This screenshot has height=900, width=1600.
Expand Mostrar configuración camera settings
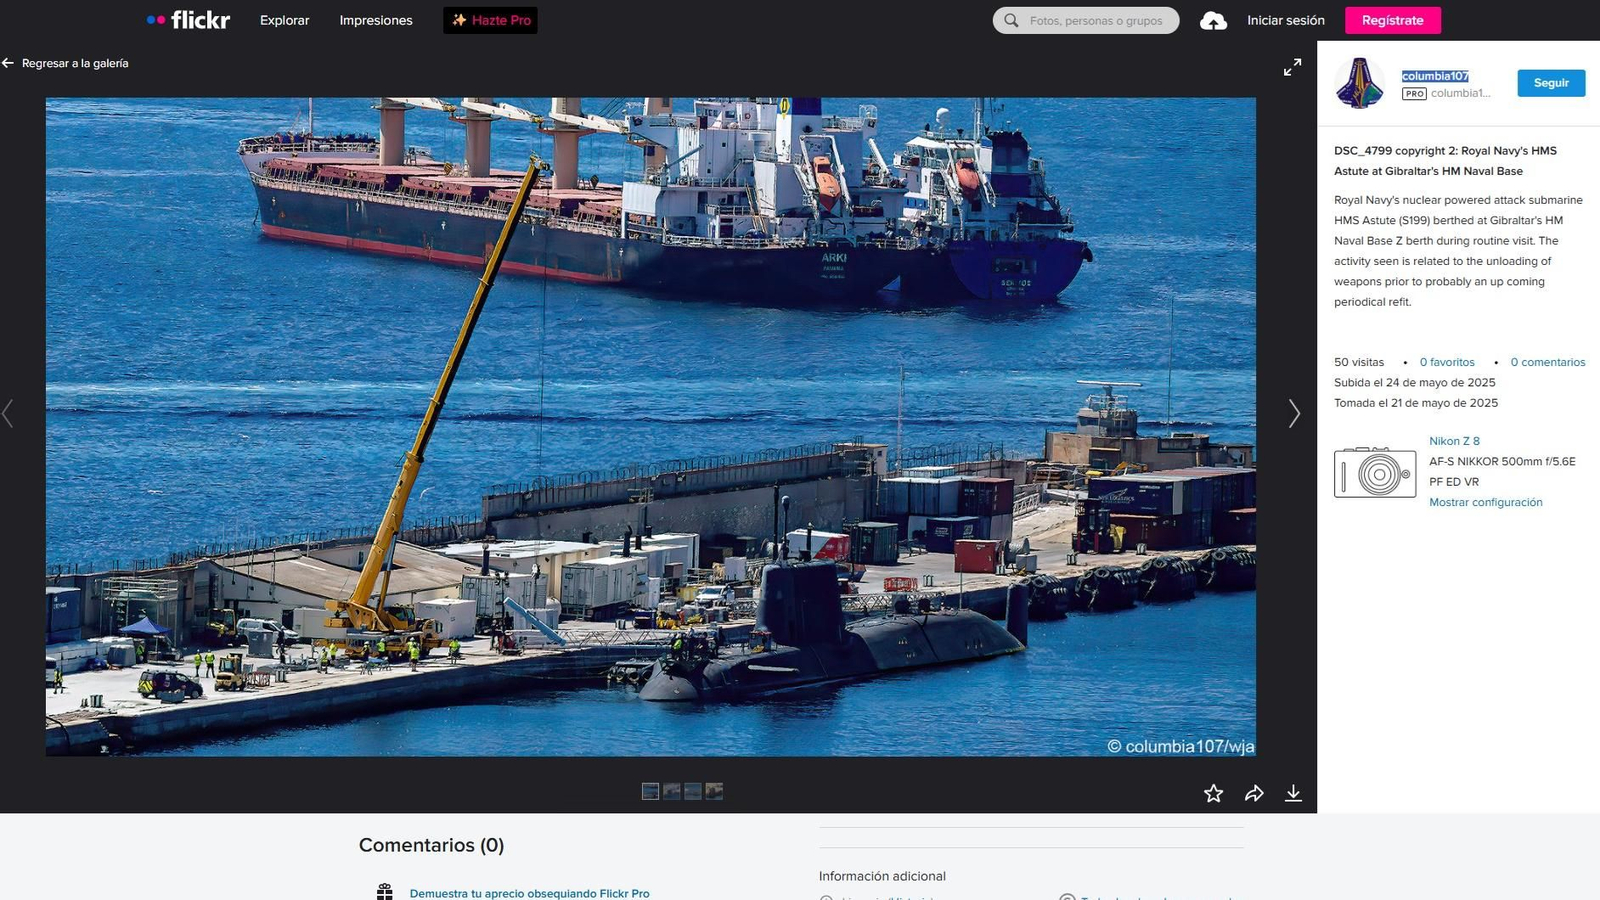coord(1486,502)
